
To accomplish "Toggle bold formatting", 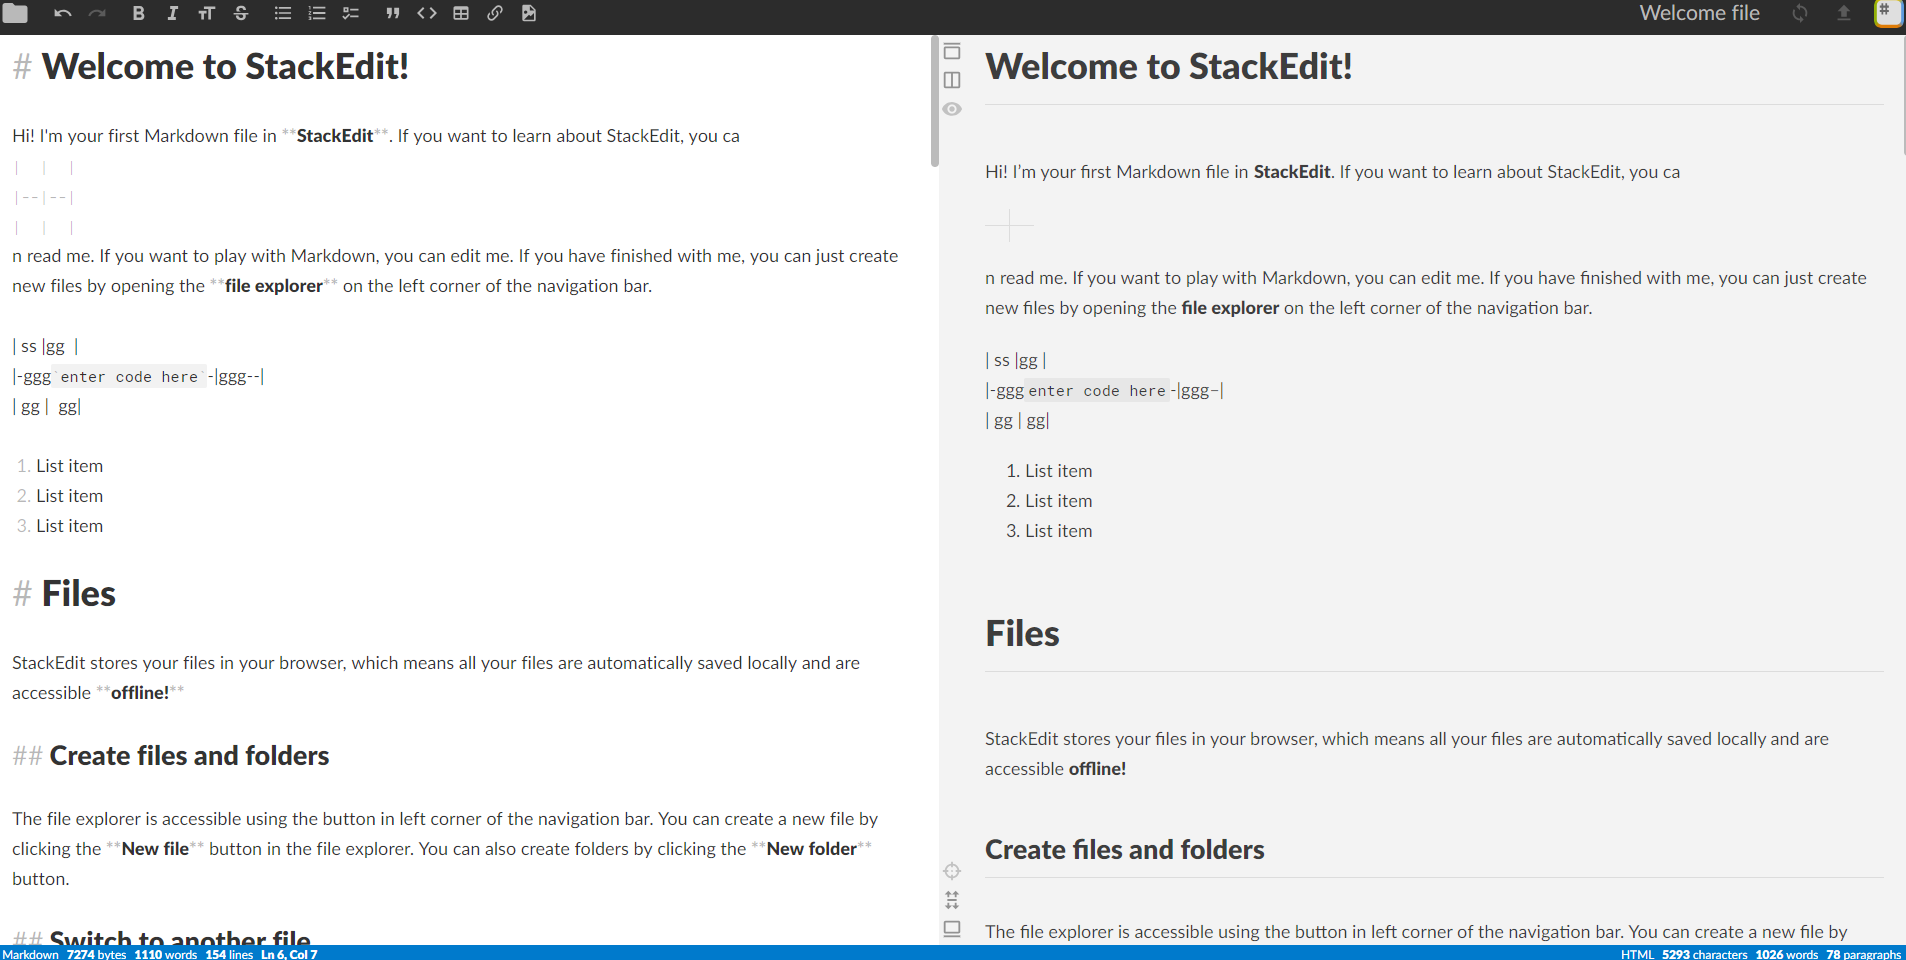I will [139, 13].
